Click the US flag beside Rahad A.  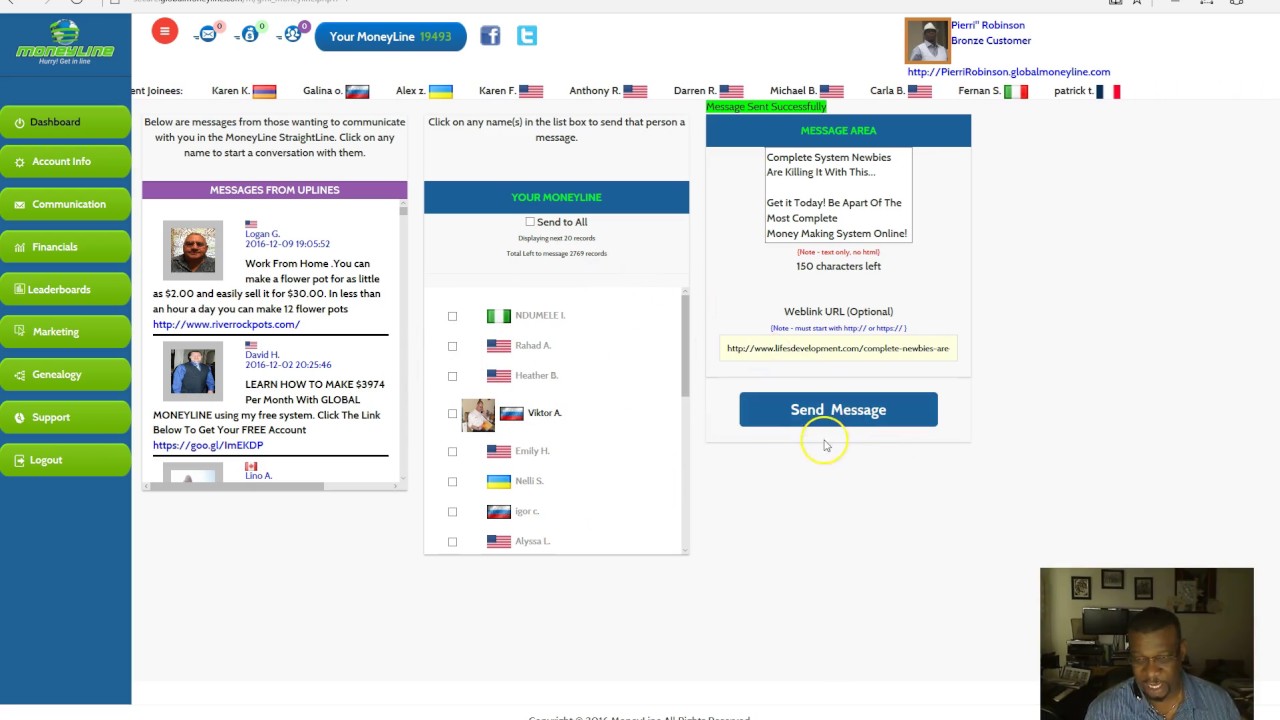[498, 346]
